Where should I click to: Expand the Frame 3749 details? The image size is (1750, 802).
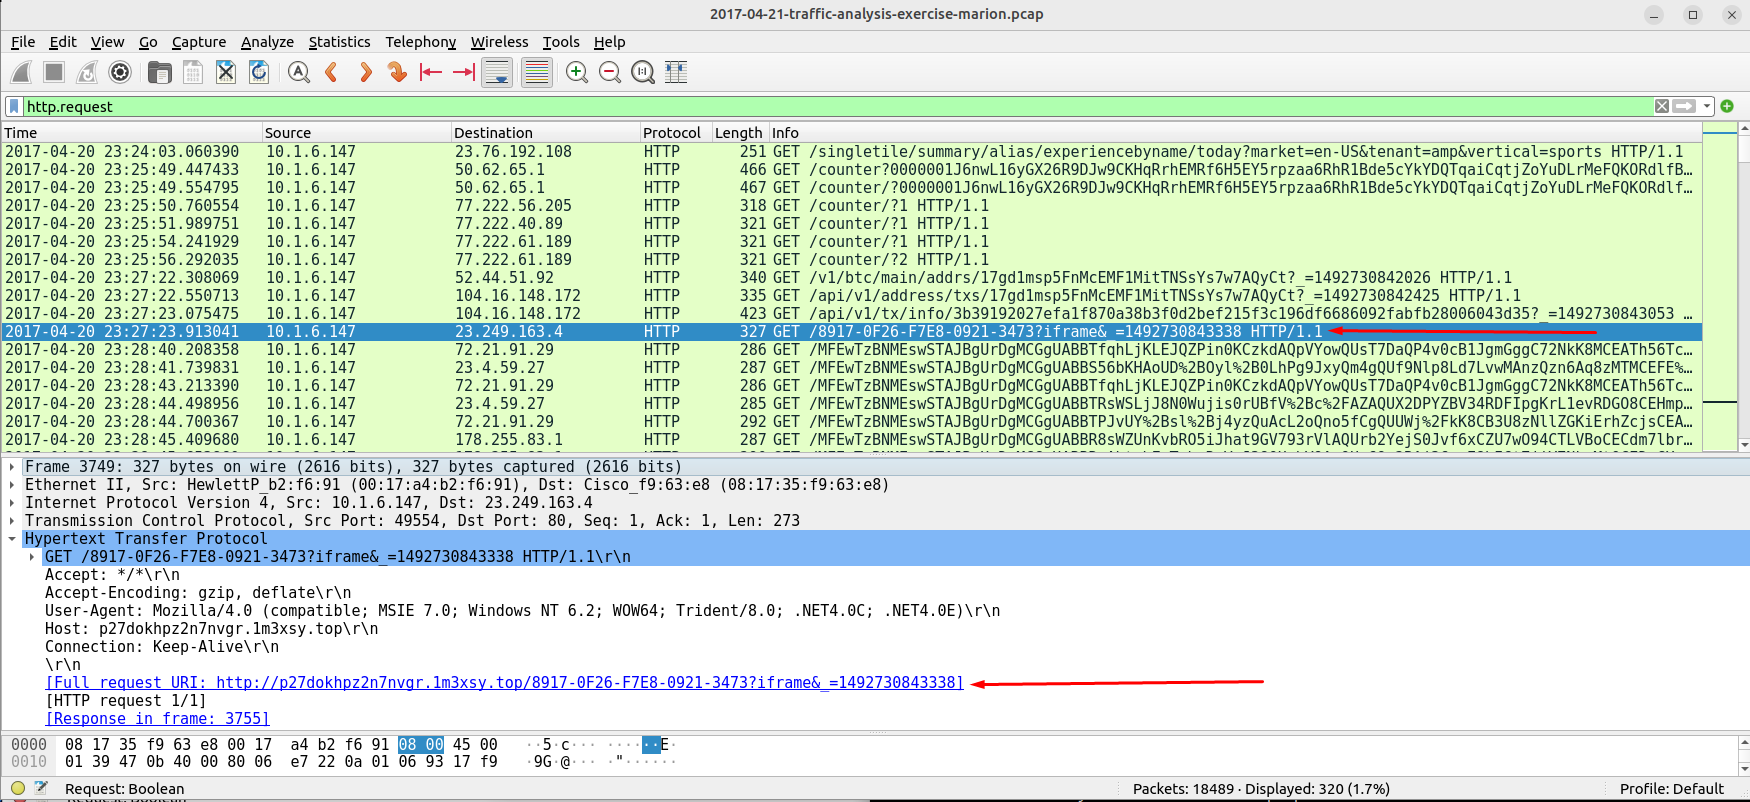click(x=12, y=467)
